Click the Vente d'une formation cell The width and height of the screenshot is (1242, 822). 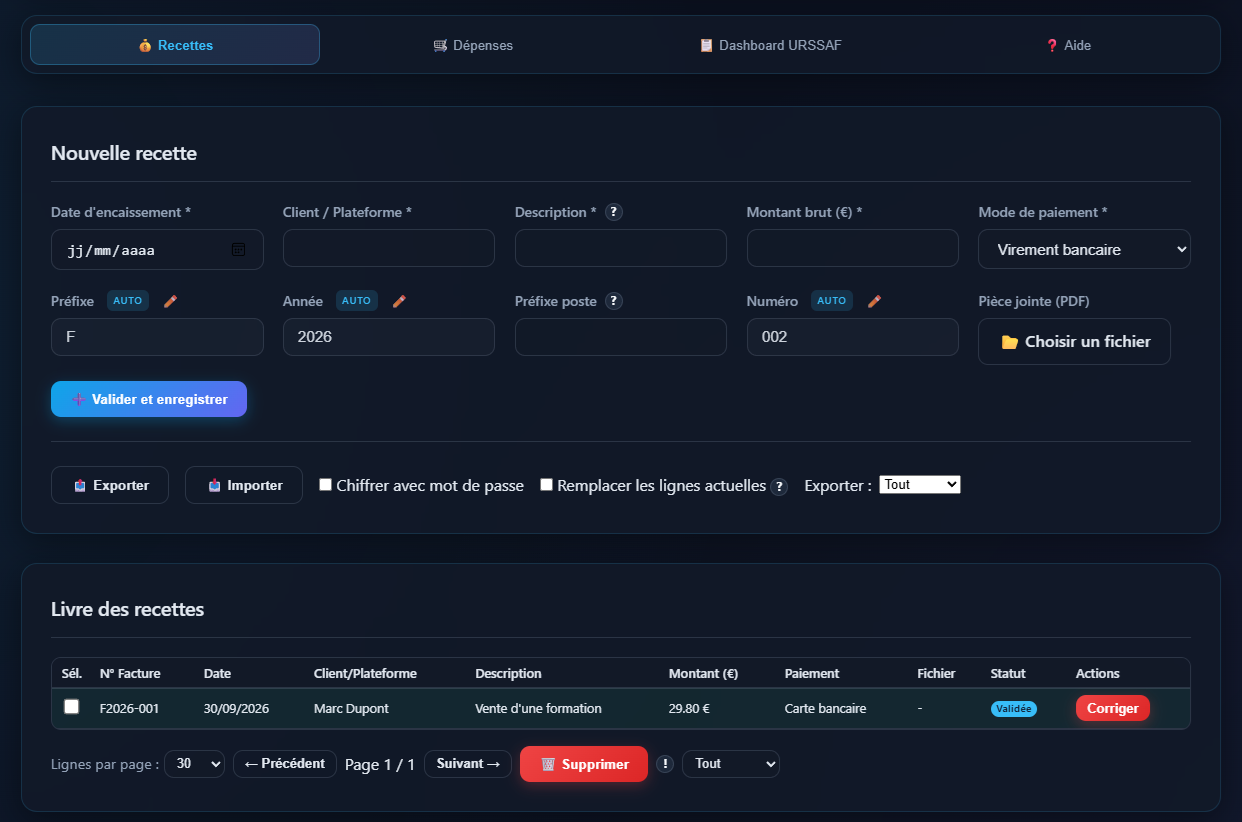[538, 708]
